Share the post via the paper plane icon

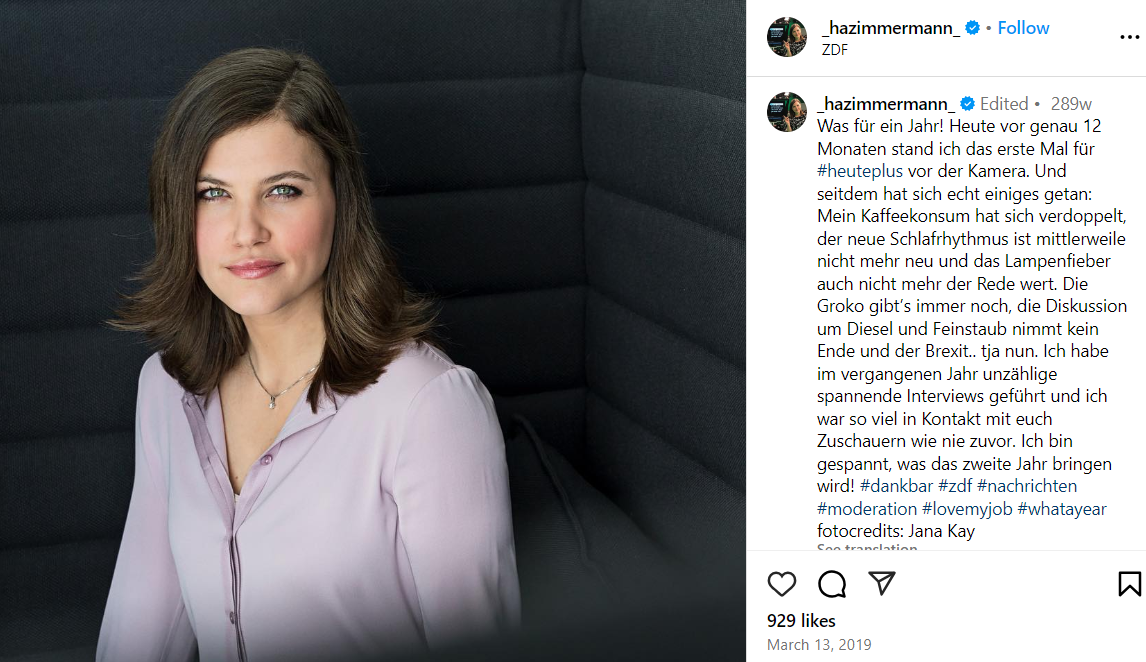[x=881, y=583]
